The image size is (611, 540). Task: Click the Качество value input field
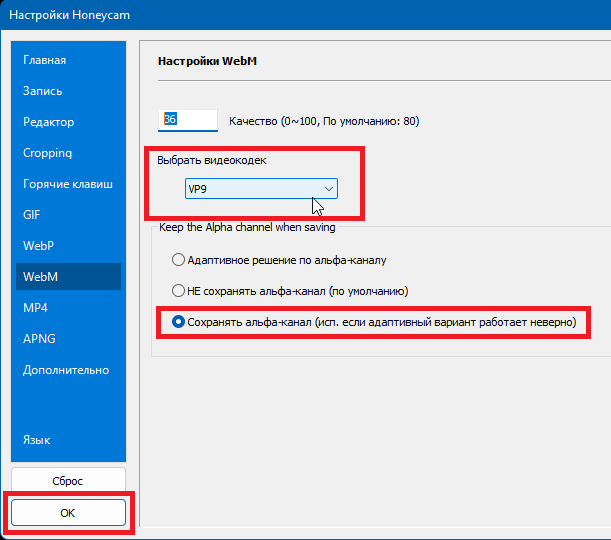[188, 120]
